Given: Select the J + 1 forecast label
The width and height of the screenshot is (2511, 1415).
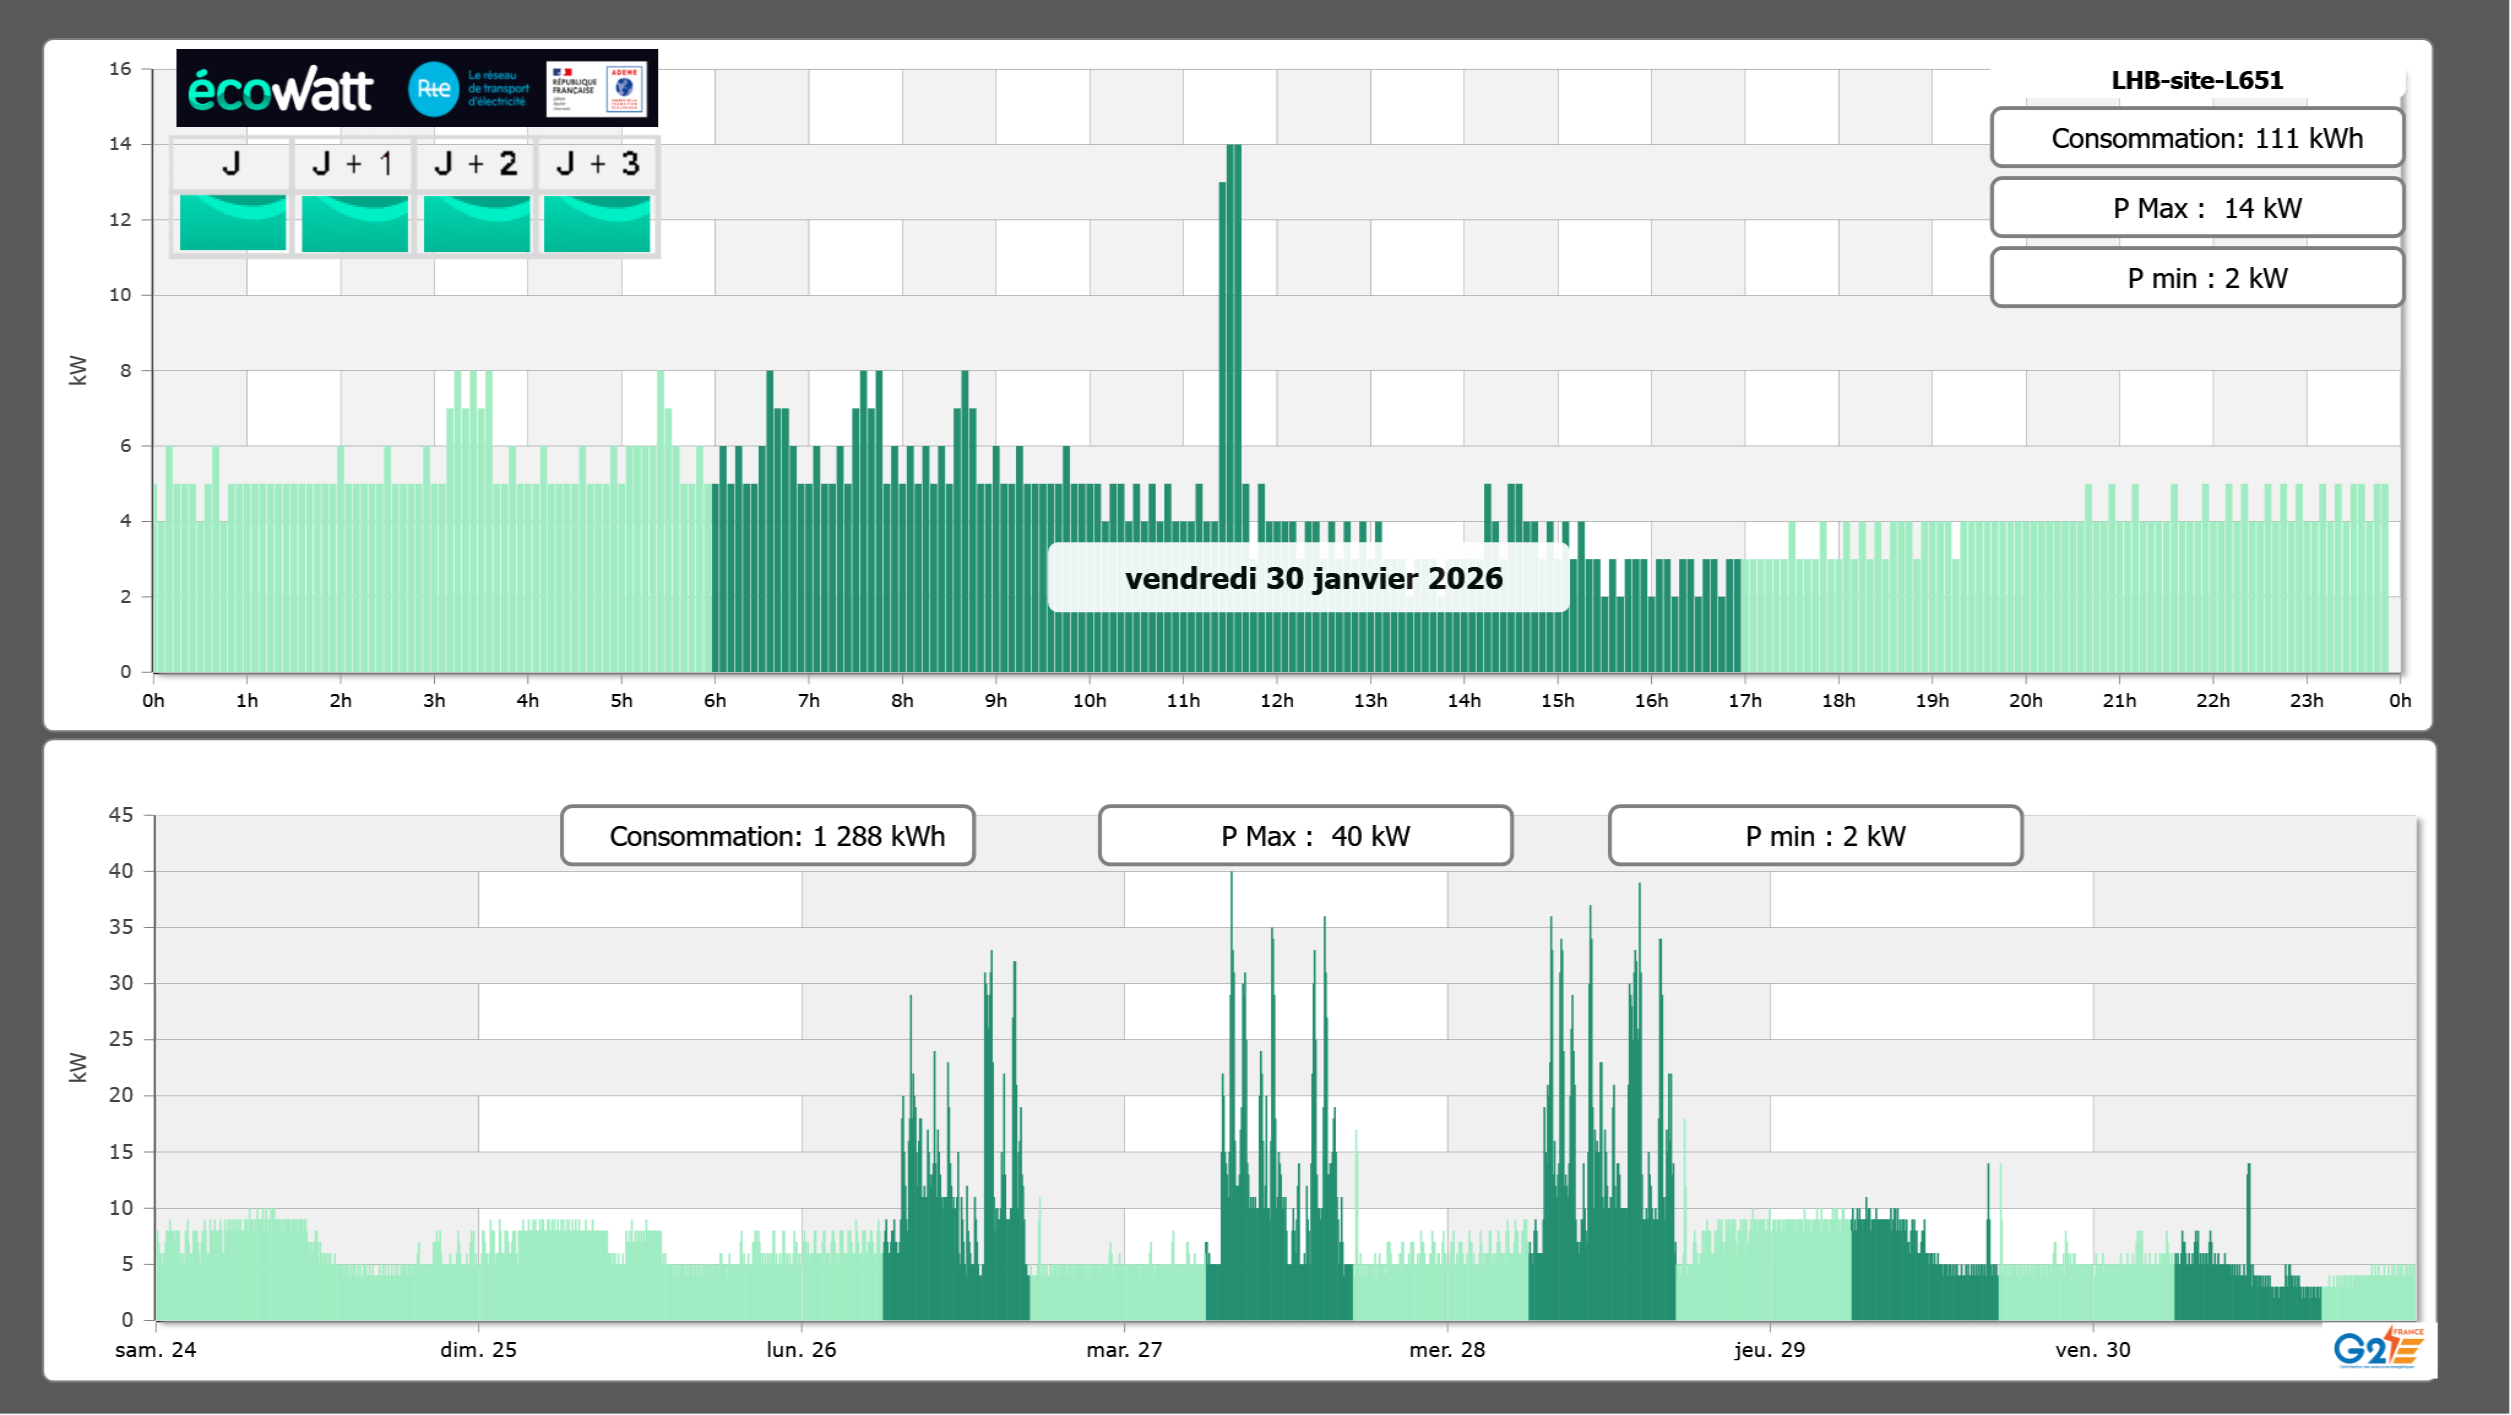Looking at the screenshot, I should click(x=352, y=164).
